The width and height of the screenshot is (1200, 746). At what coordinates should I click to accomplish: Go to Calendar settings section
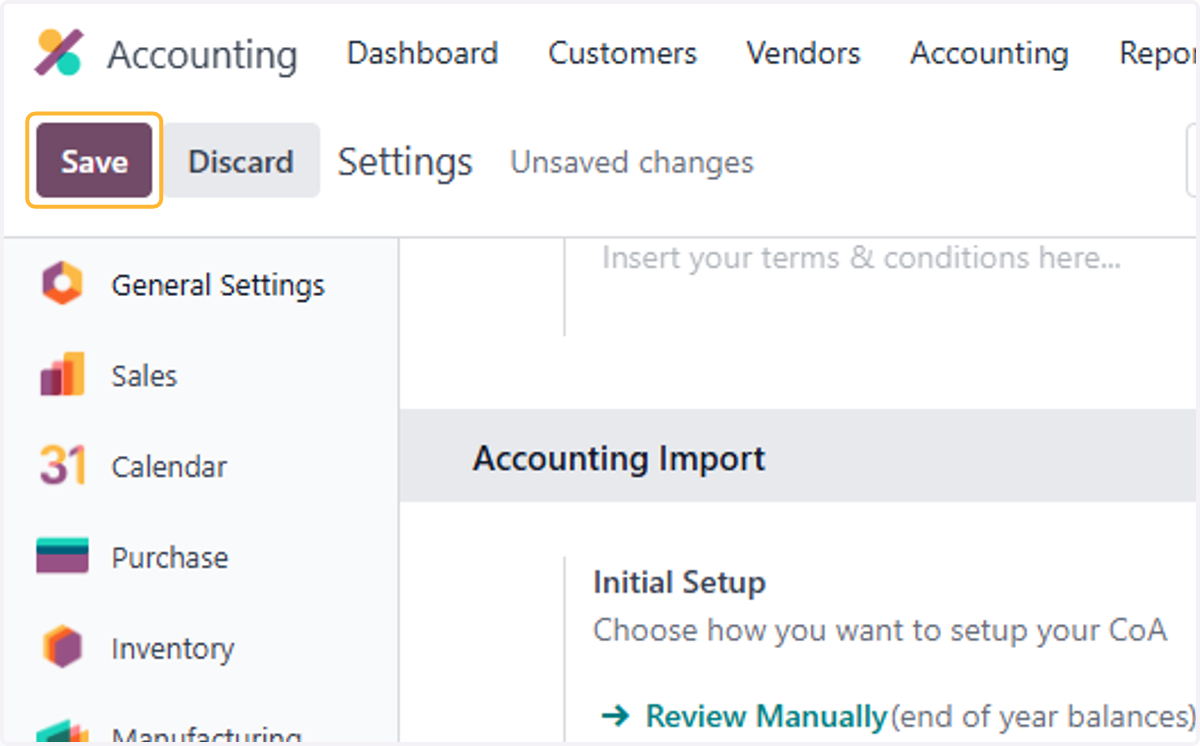pyautogui.click(x=169, y=467)
